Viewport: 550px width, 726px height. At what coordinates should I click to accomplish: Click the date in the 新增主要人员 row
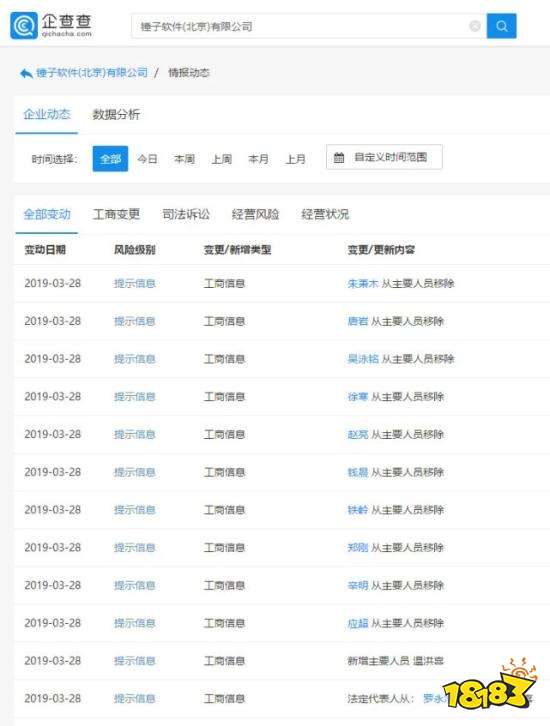coord(53,661)
